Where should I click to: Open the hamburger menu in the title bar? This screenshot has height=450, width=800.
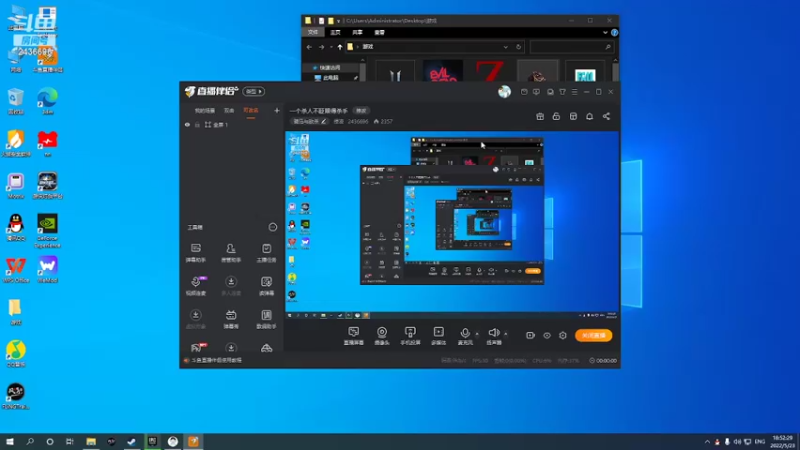(x=574, y=92)
